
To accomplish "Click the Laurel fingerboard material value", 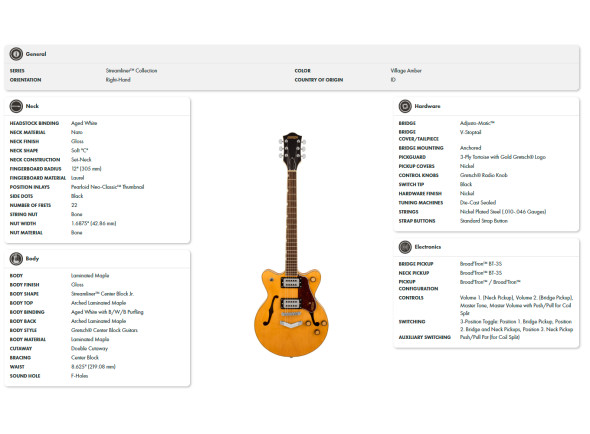I will pyautogui.click(x=78, y=178).
